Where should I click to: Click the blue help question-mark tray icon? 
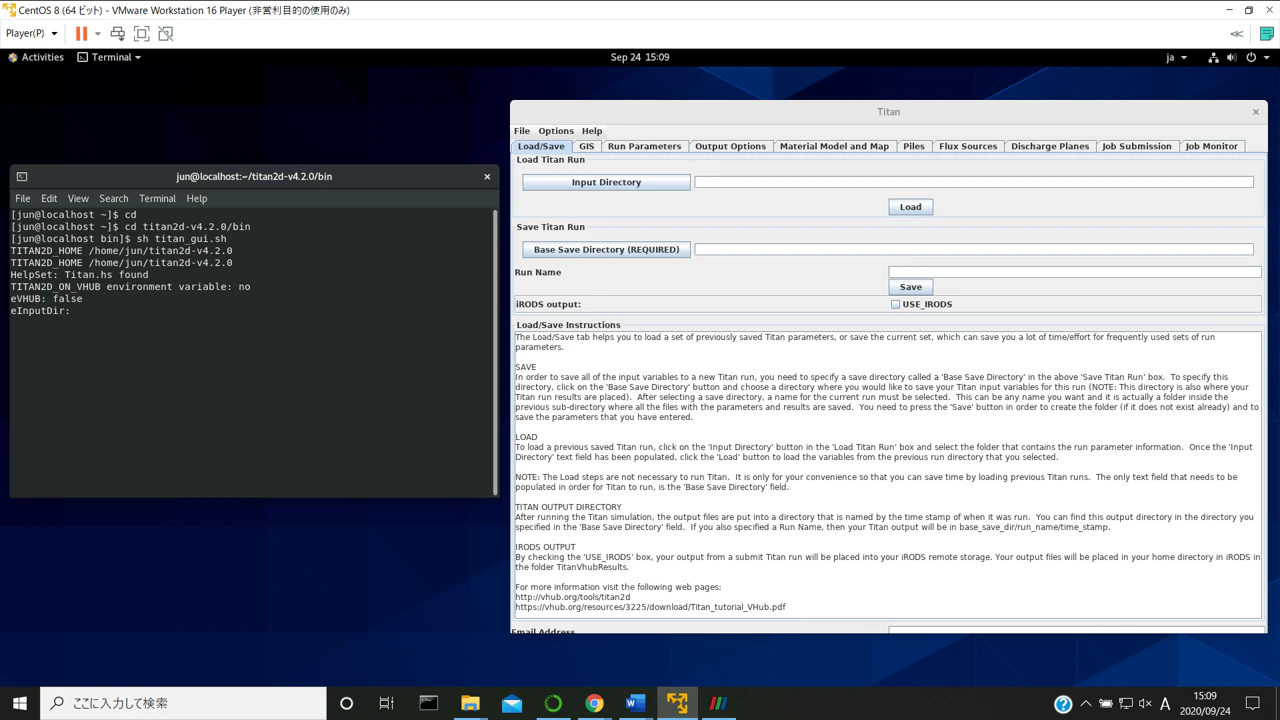pos(1063,704)
